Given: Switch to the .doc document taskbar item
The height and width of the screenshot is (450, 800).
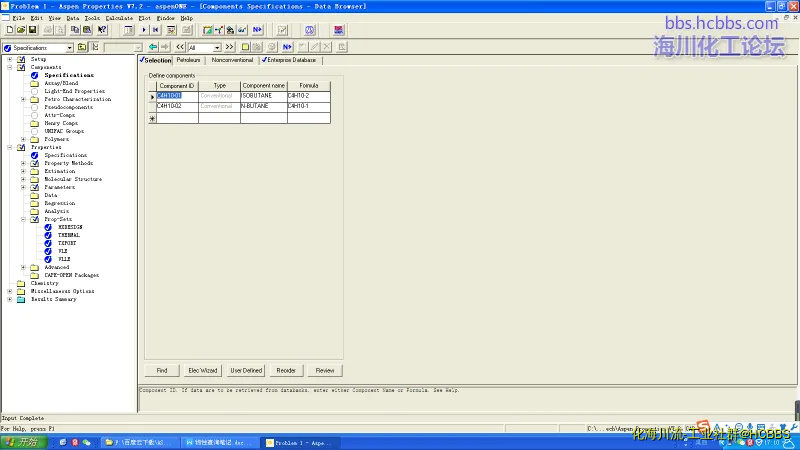Looking at the screenshot, I should [218, 442].
